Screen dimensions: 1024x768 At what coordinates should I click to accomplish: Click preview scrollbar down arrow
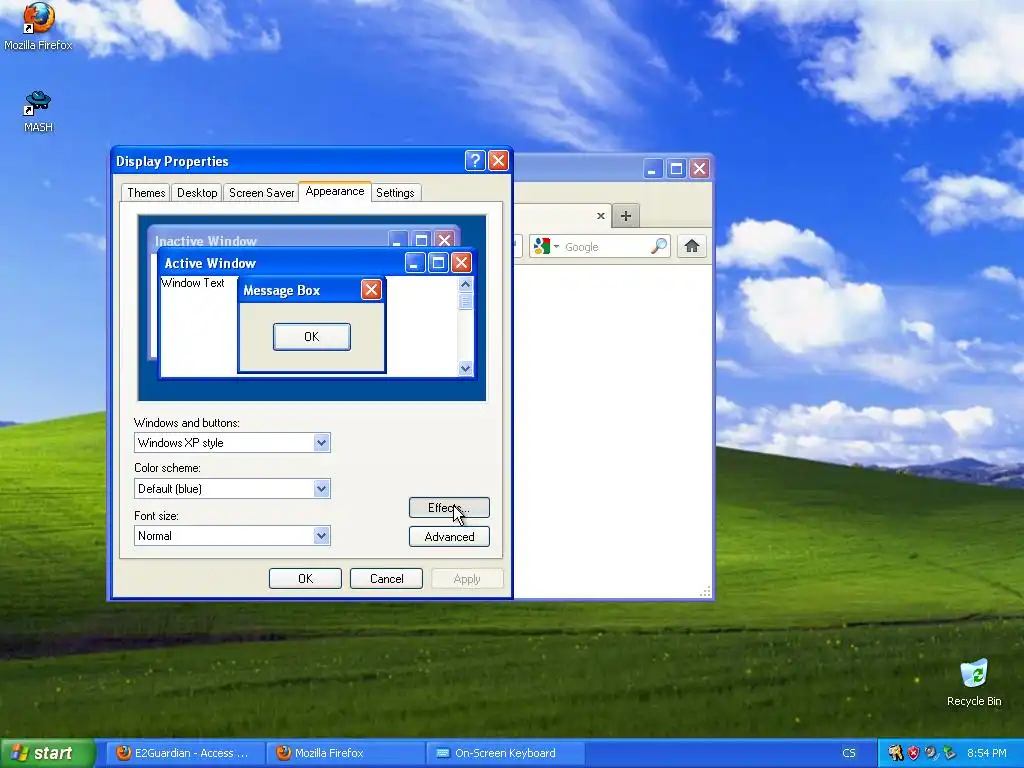tap(465, 368)
